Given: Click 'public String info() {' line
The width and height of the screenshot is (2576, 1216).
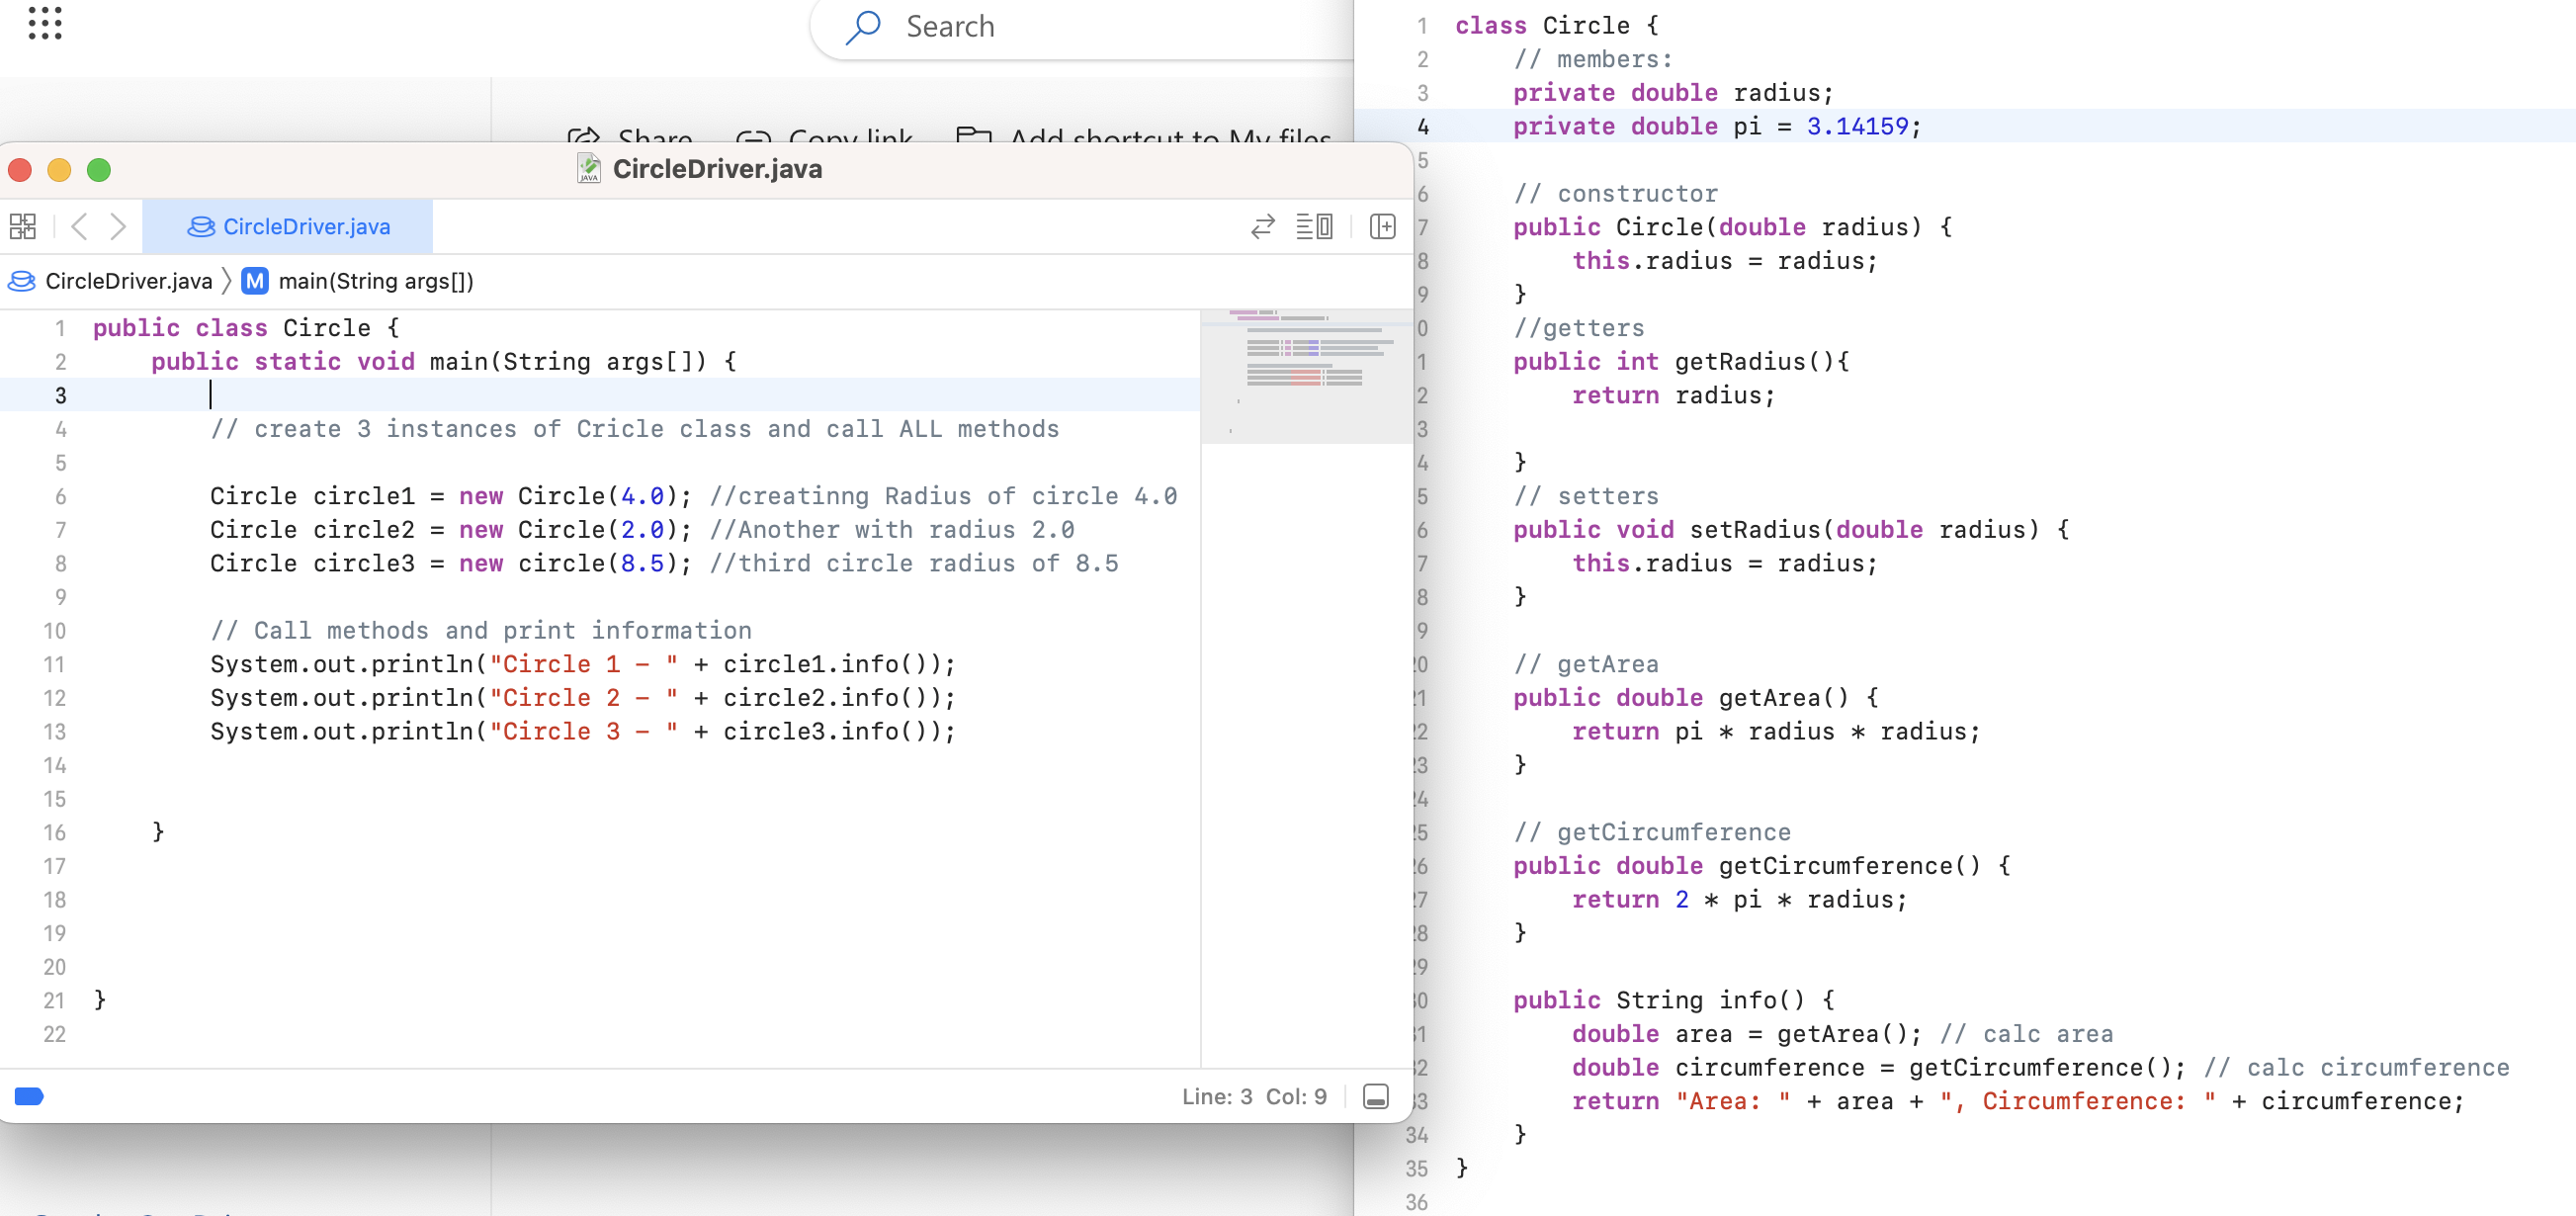Looking at the screenshot, I should point(1673,1001).
